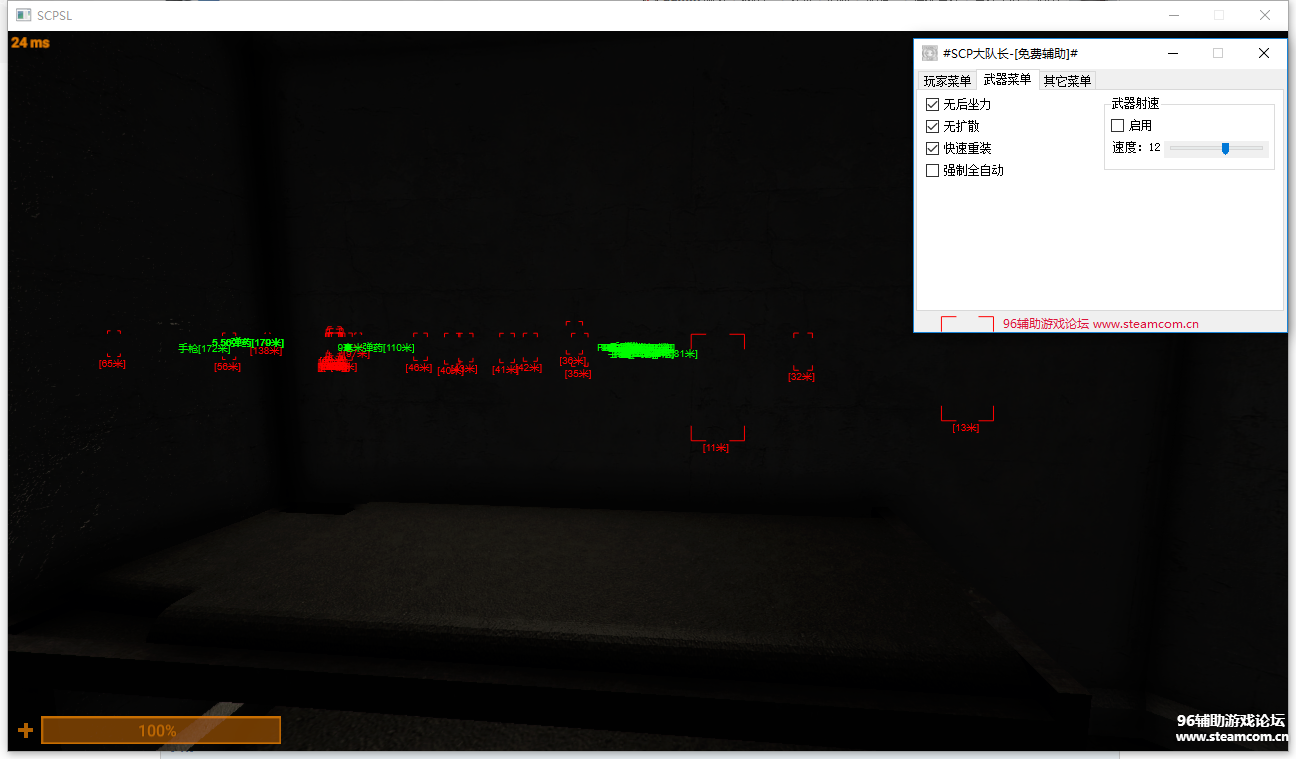
Task: Click the SCPSL window title icon
Action: [24, 15]
